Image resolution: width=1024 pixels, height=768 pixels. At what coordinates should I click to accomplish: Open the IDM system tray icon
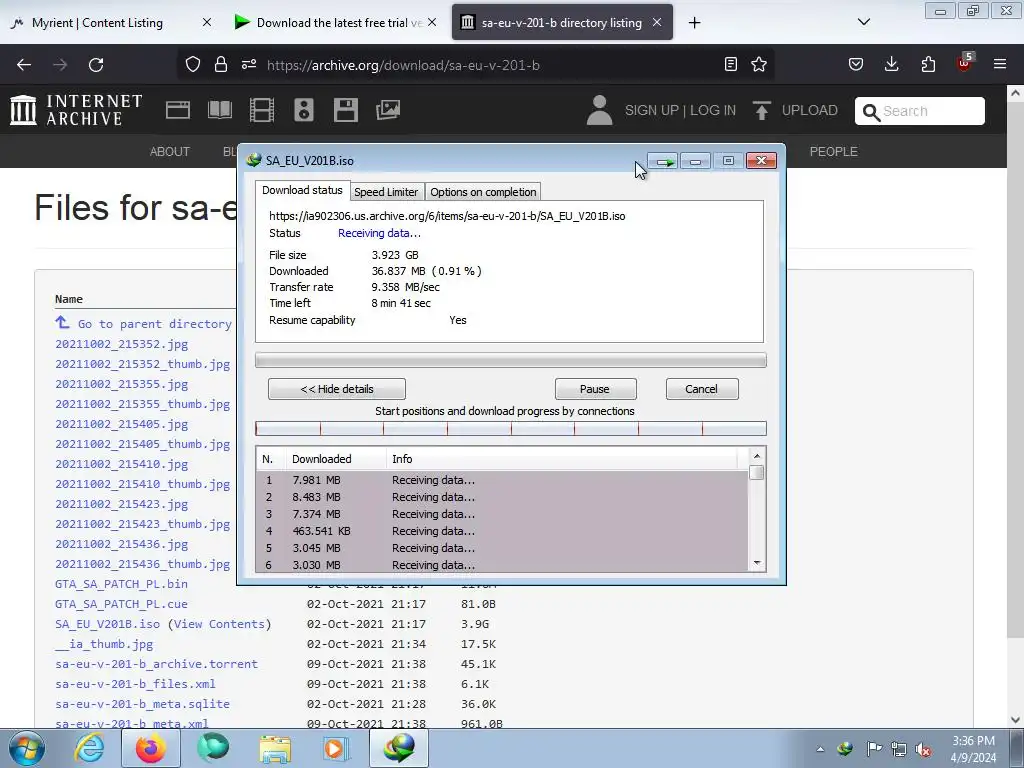845,749
